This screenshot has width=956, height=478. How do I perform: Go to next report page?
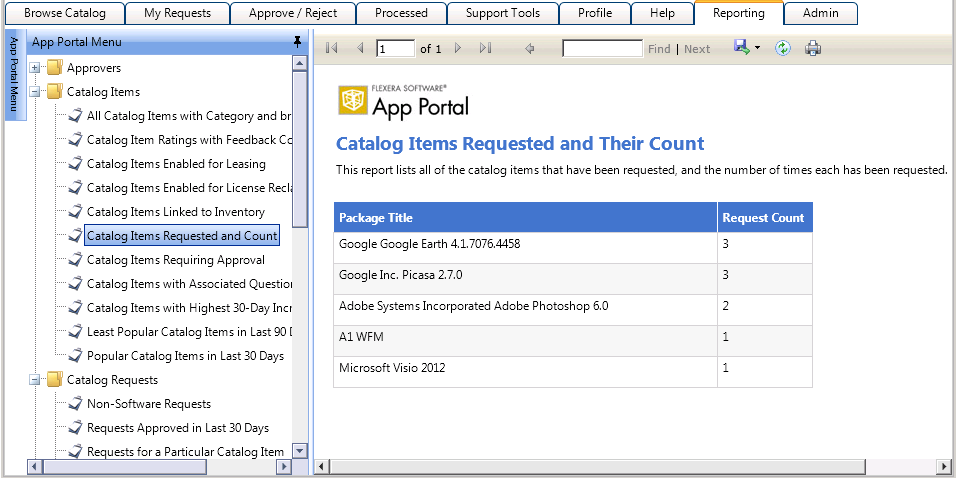click(x=458, y=48)
